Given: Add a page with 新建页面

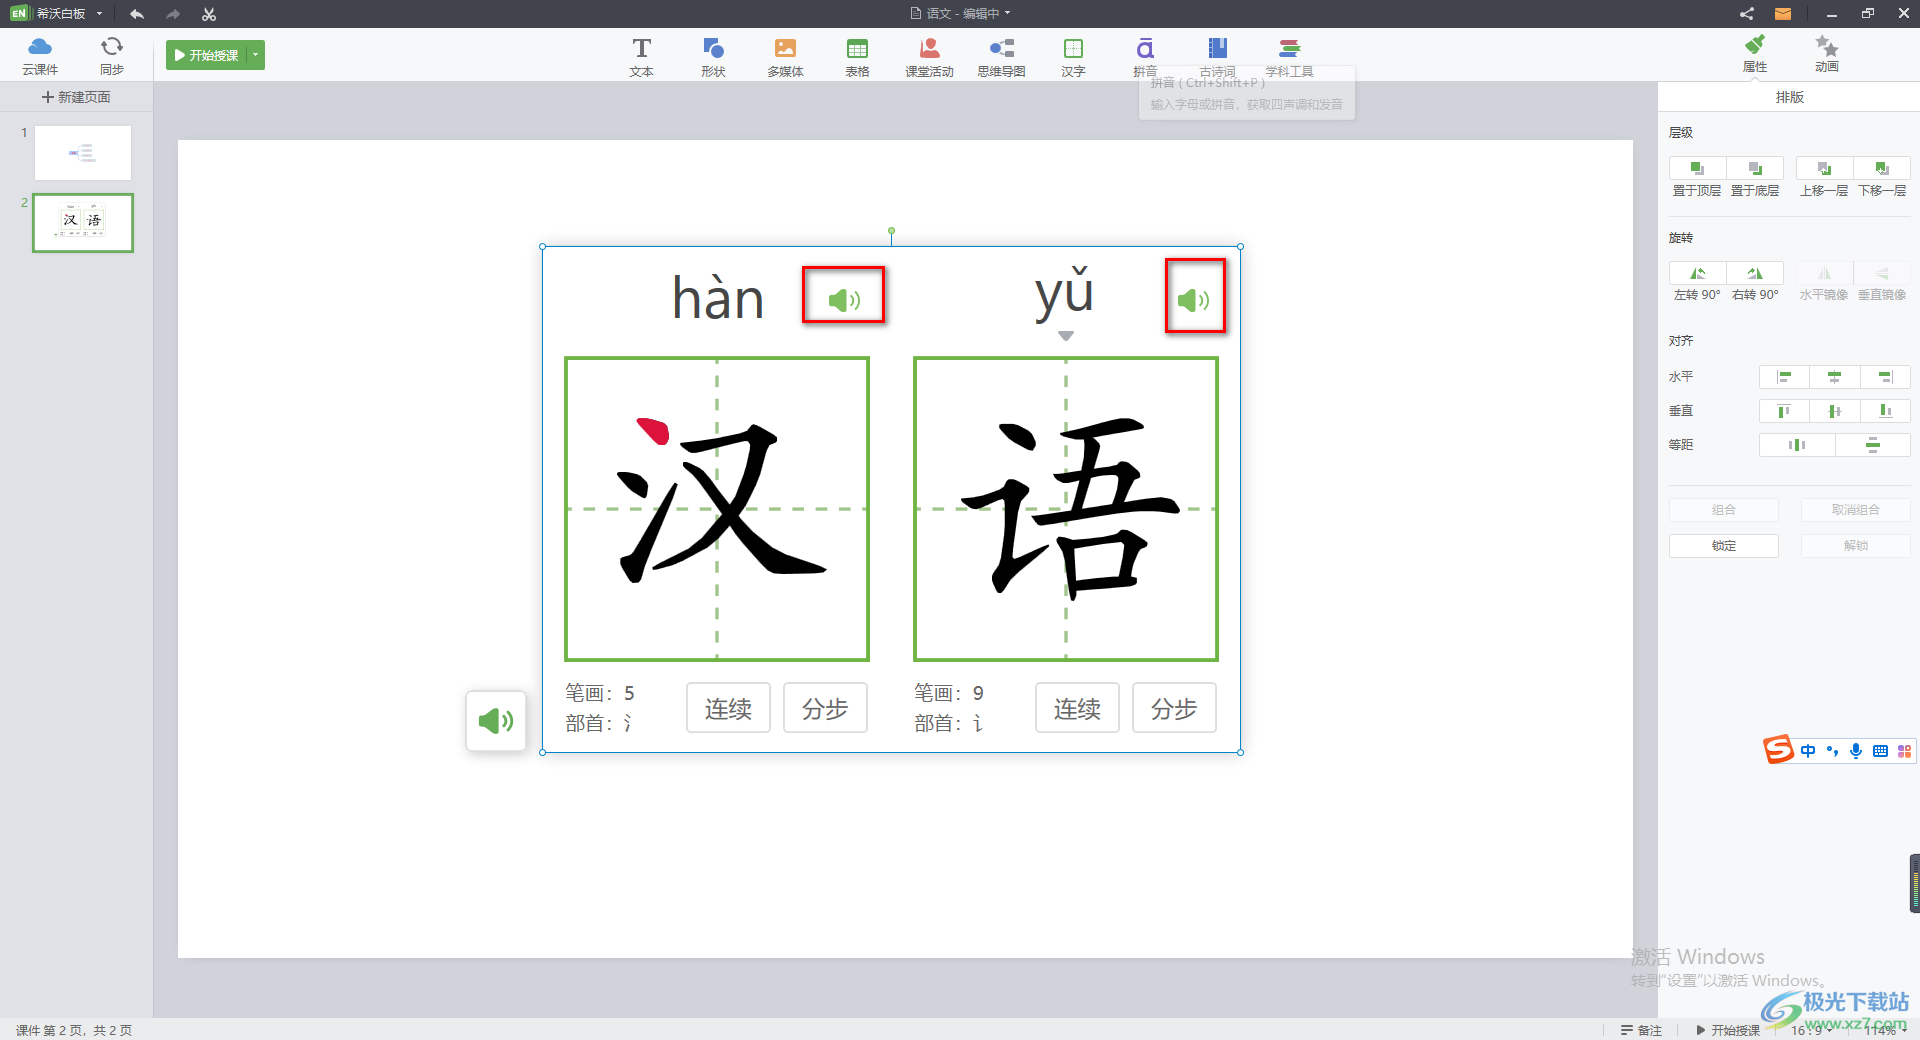Looking at the screenshot, I should click(76, 97).
